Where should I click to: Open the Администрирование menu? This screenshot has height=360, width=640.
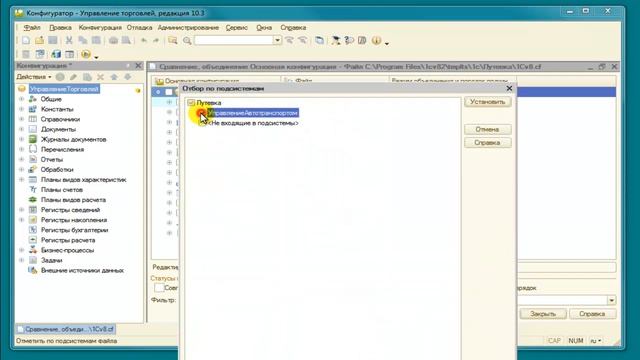[188, 28]
